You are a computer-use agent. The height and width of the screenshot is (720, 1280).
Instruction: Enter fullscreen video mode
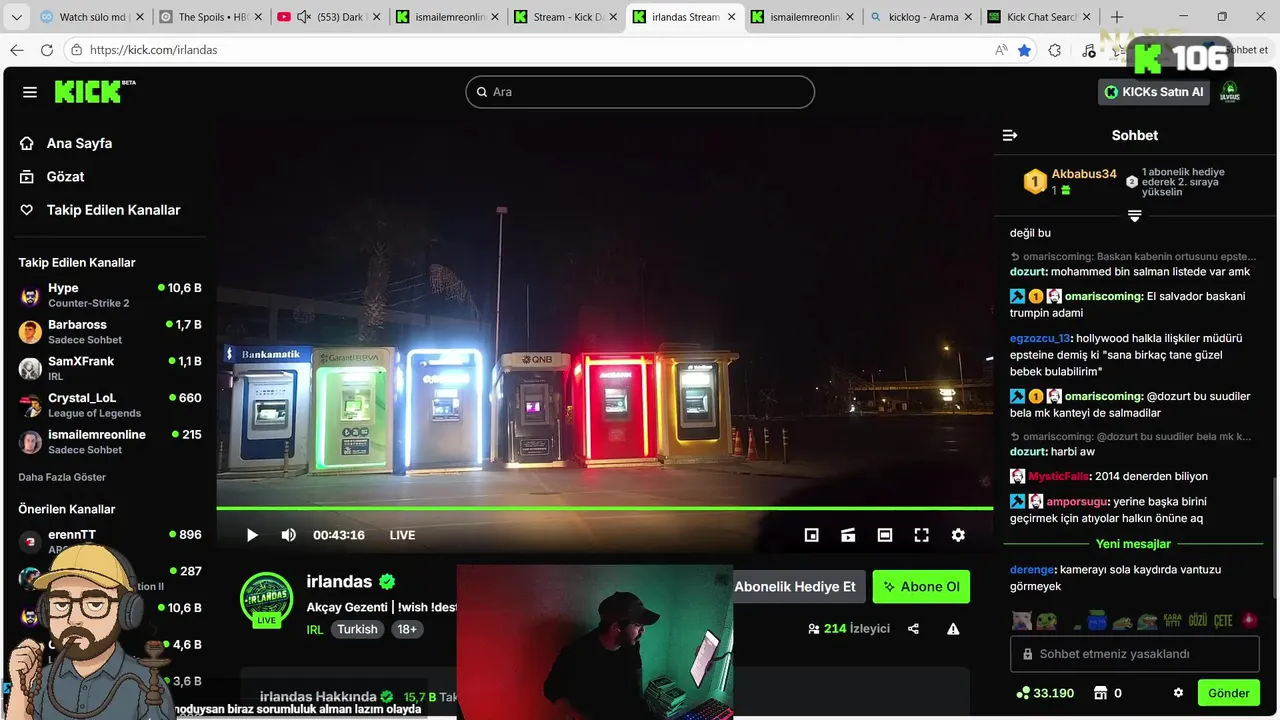pos(921,535)
